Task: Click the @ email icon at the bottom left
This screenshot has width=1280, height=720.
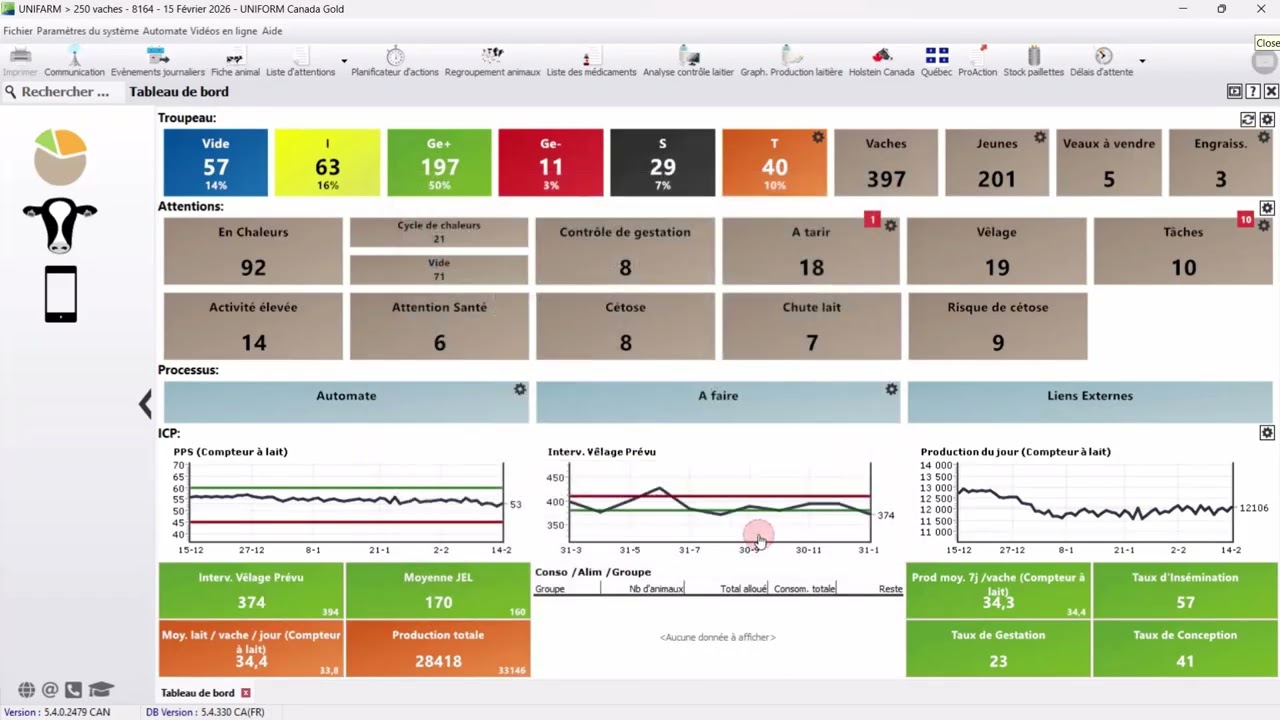Action: pyautogui.click(x=50, y=690)
